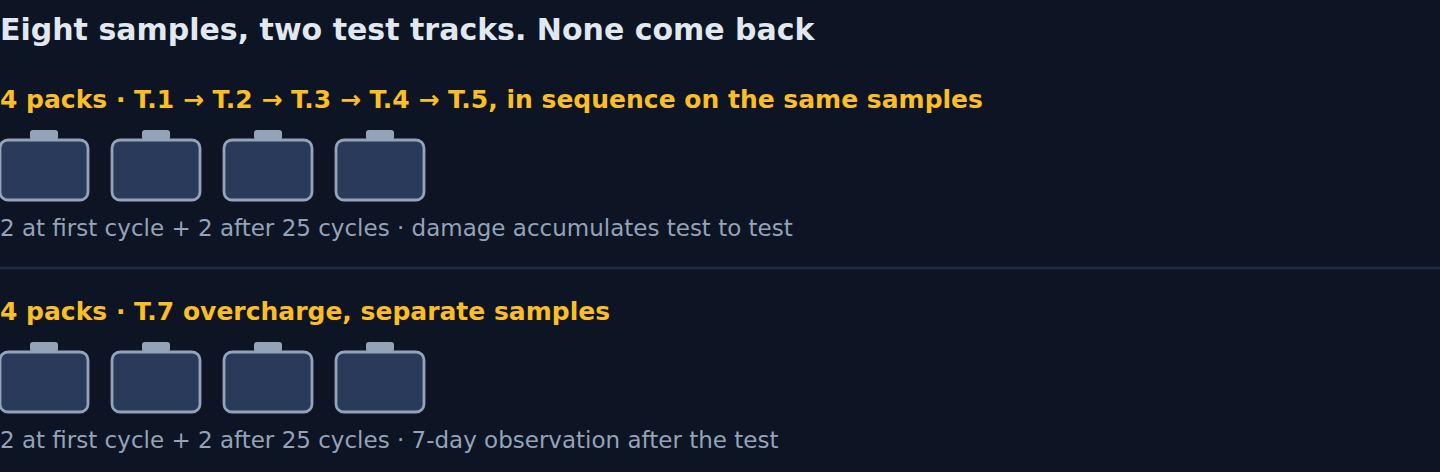Image resolution: width=1440 pixels, height=472 pixels.
Task: Click '2 at first cycle' in the first caption
Action: (x=83, y=228)
